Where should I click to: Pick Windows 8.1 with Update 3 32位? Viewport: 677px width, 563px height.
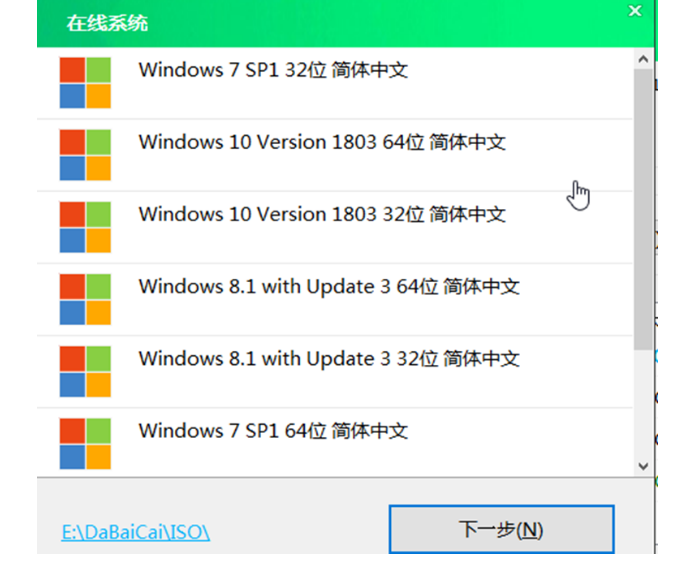tap(335, 371)
